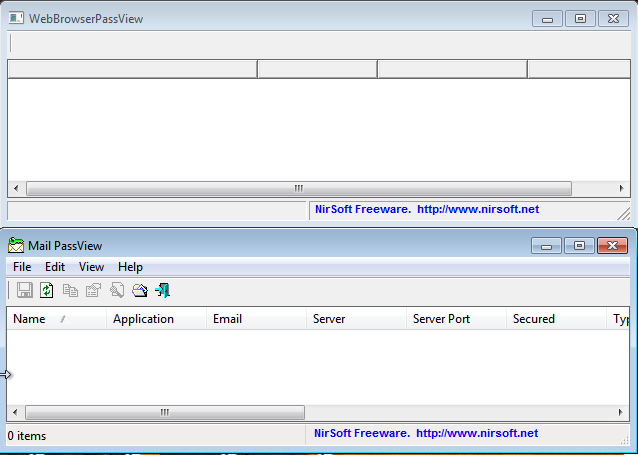Sort by the Application column header
This screenshot has height=455, width=638.
point(157,319)
